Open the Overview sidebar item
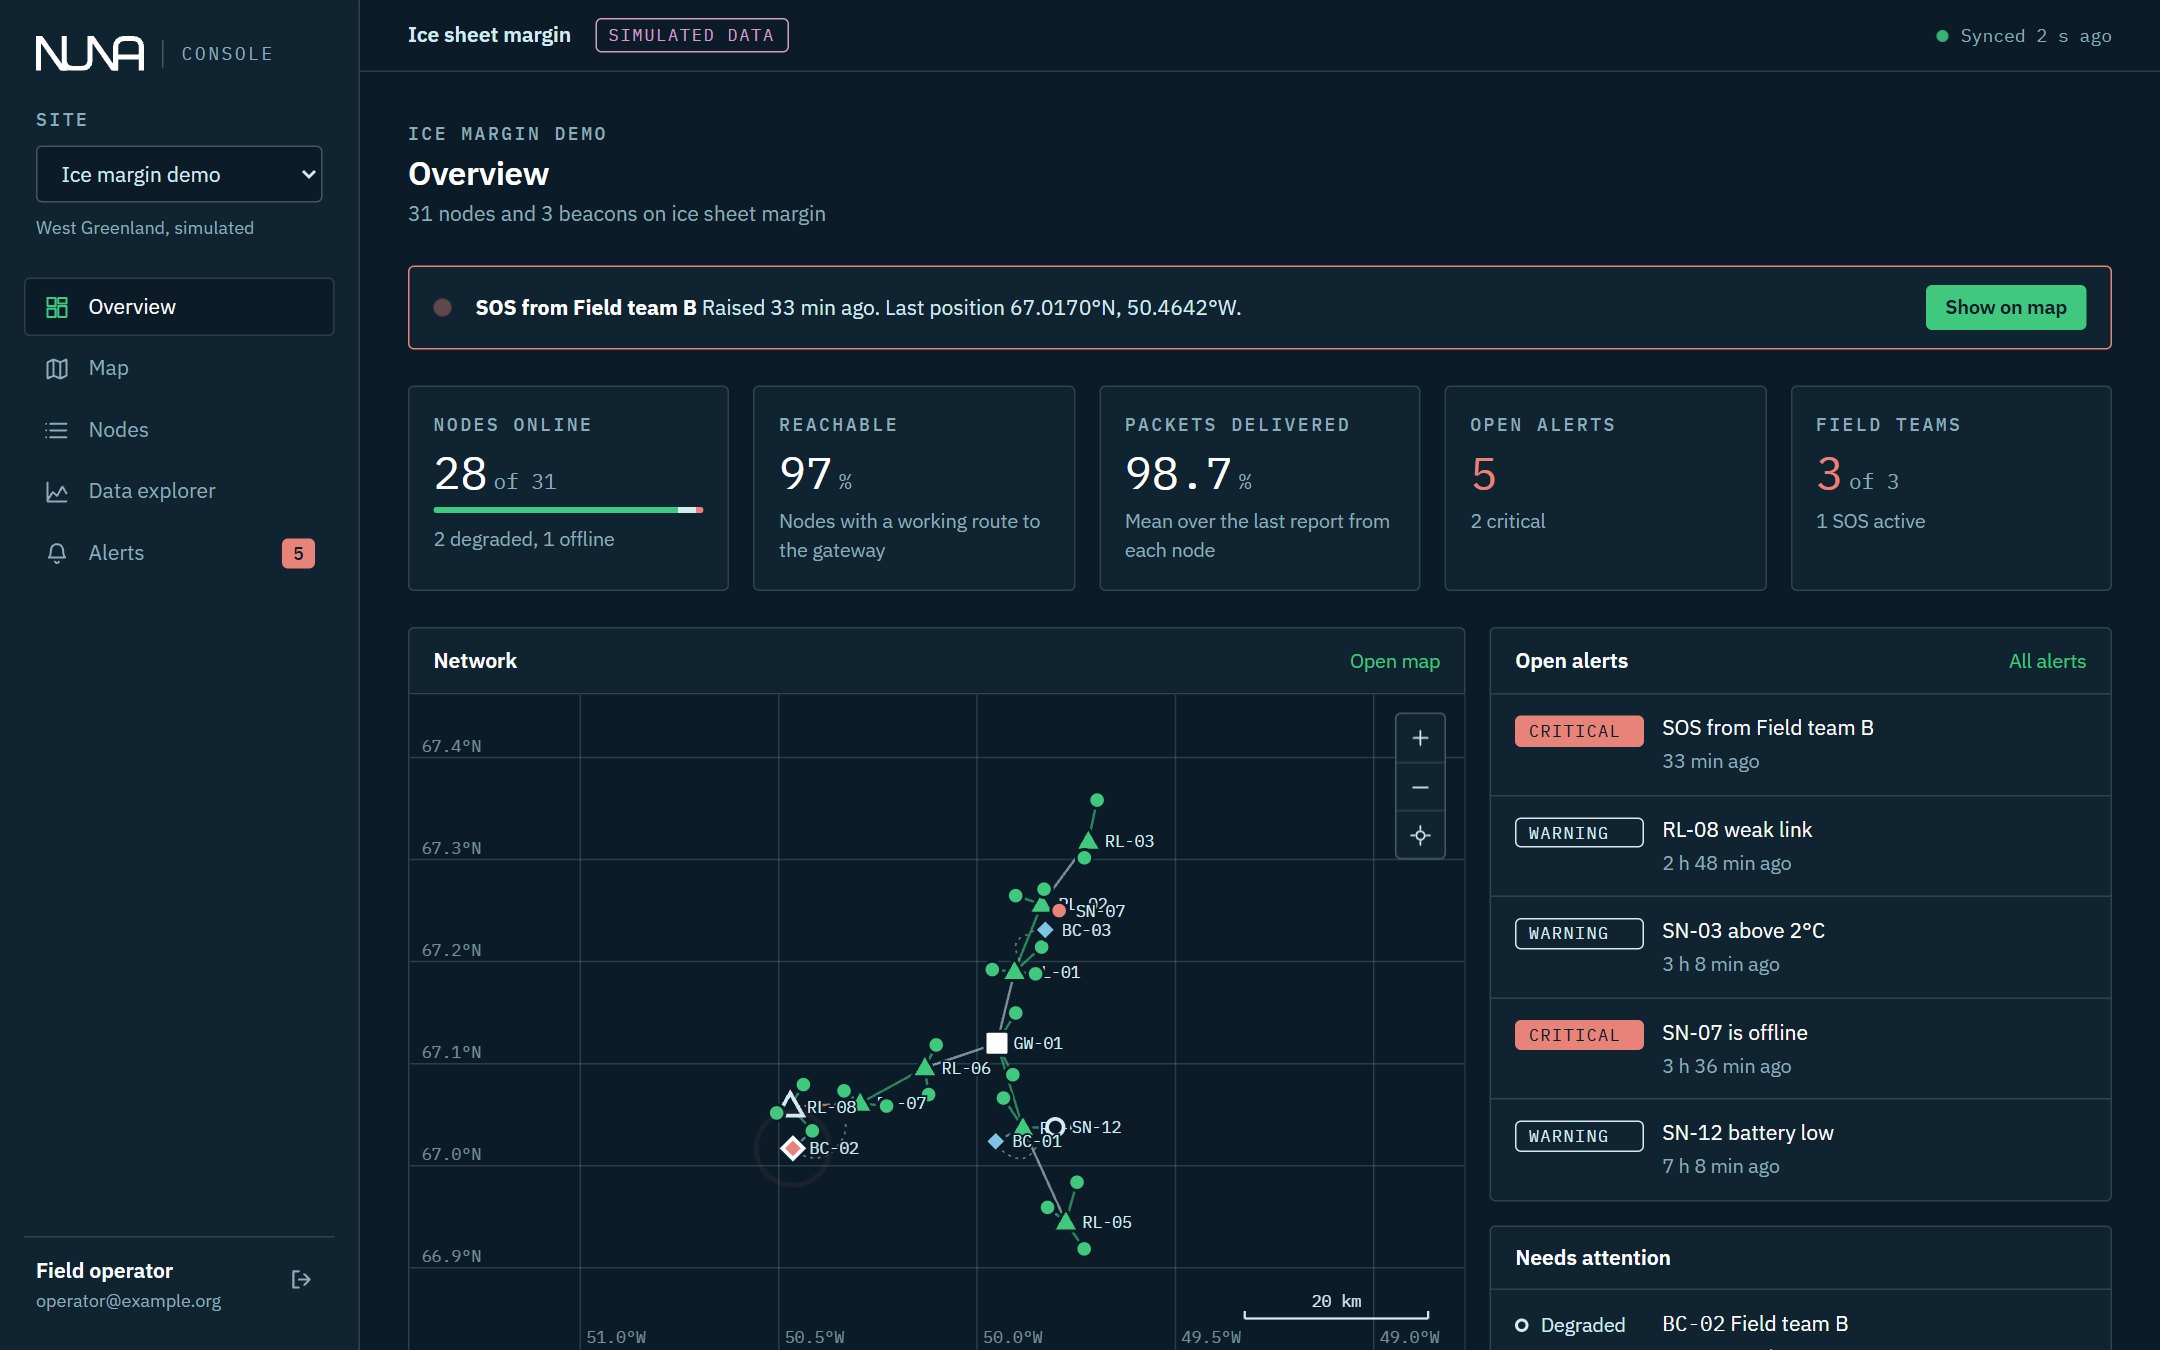2160x1350 pixels. tap(179, 307)
